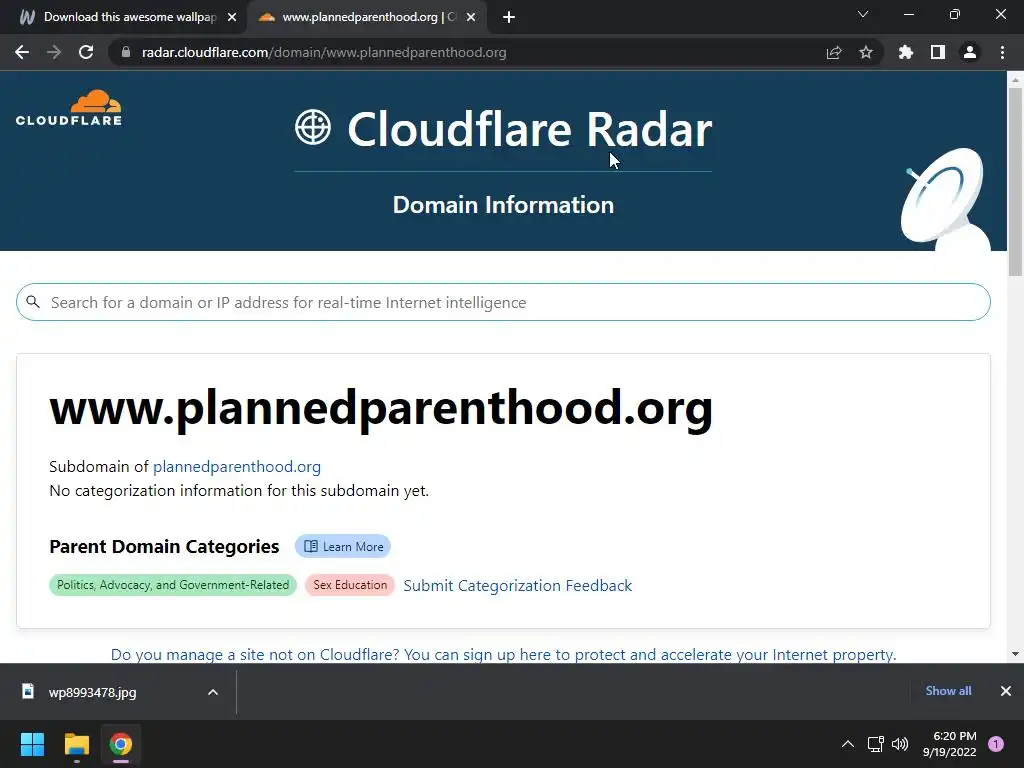Close the plannedparenthood.org tab
The image size is (1024, 768).
coord(471,18)
